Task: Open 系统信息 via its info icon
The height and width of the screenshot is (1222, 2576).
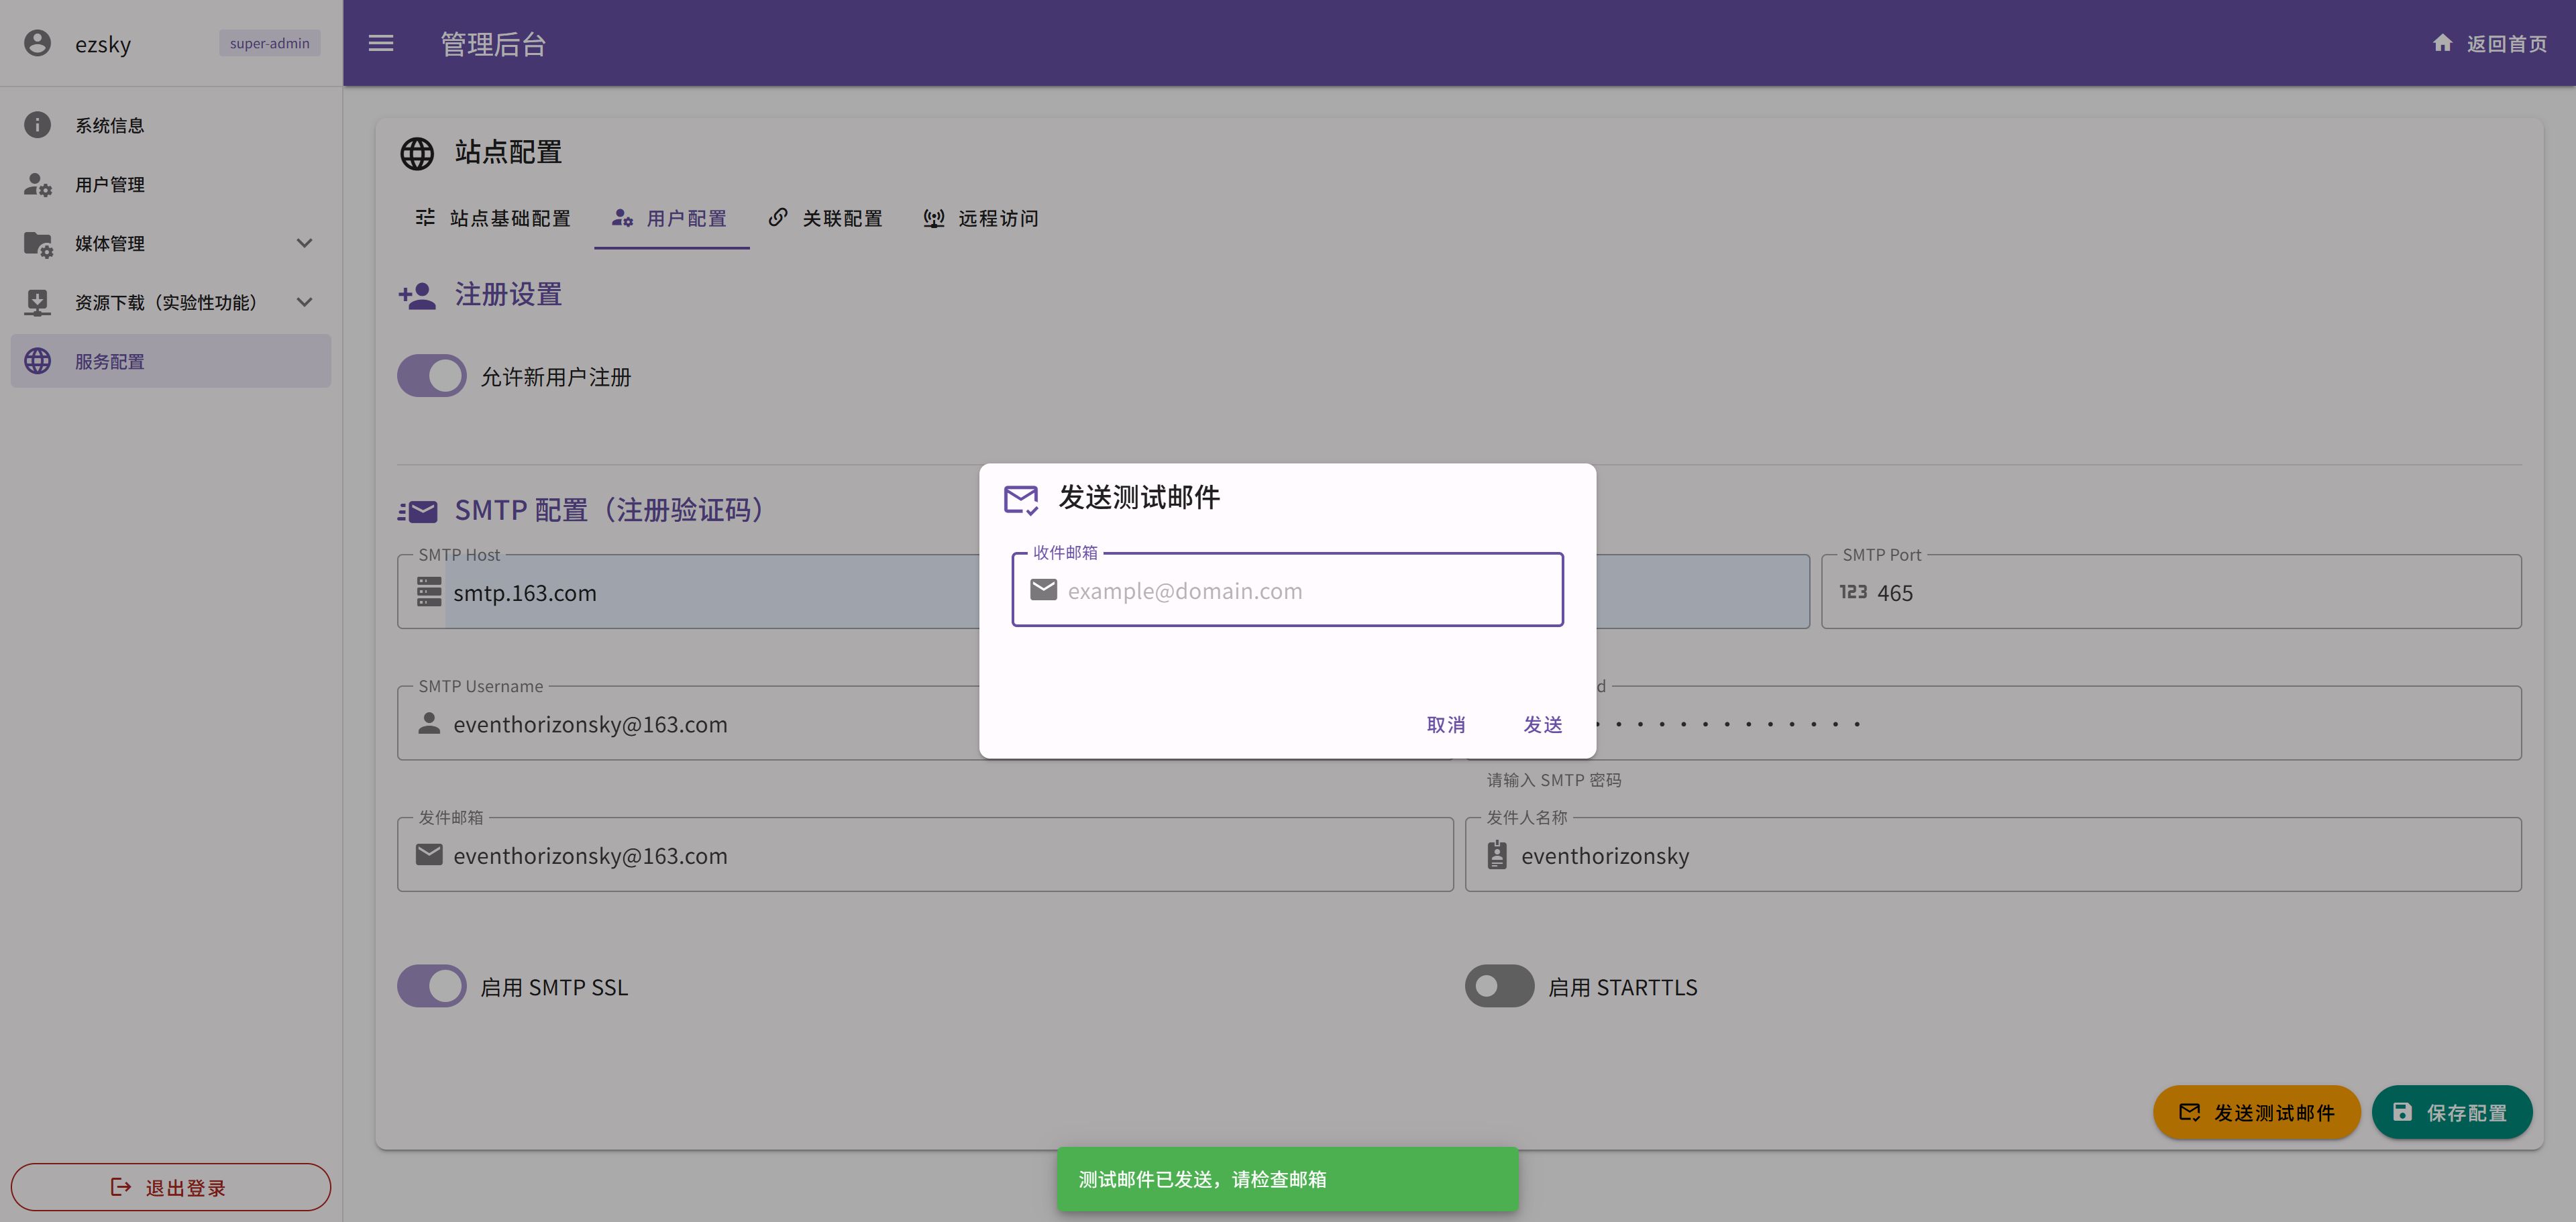Action: point(37,125)
